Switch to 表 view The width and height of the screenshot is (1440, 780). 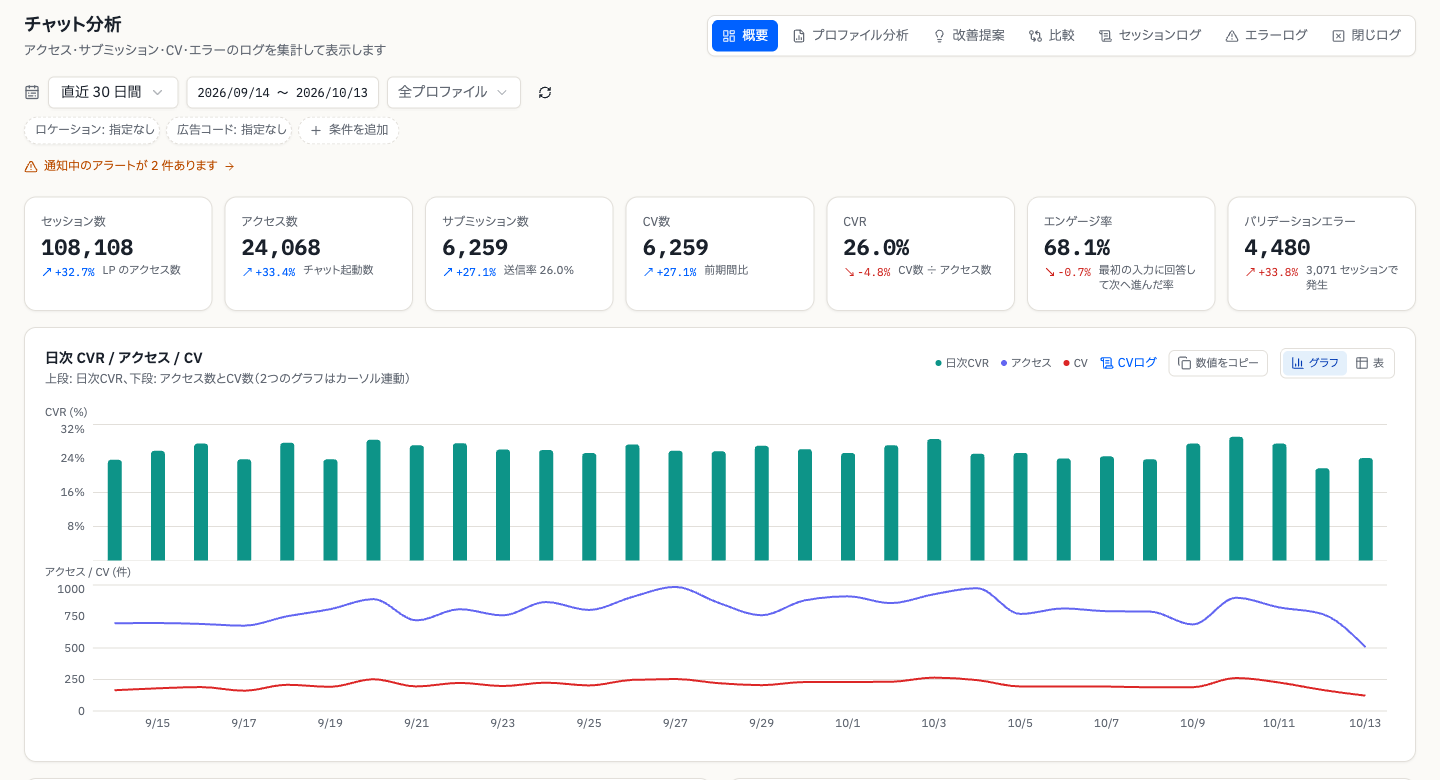[x=1370, y=363]
